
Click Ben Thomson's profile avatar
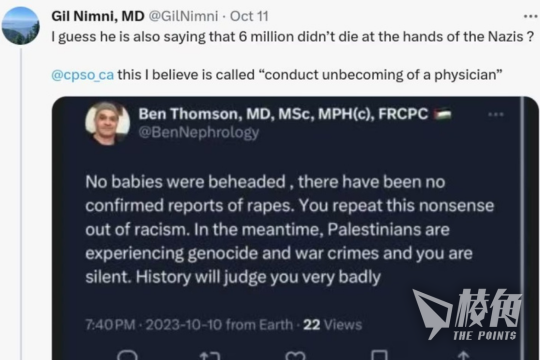[107, 124]
